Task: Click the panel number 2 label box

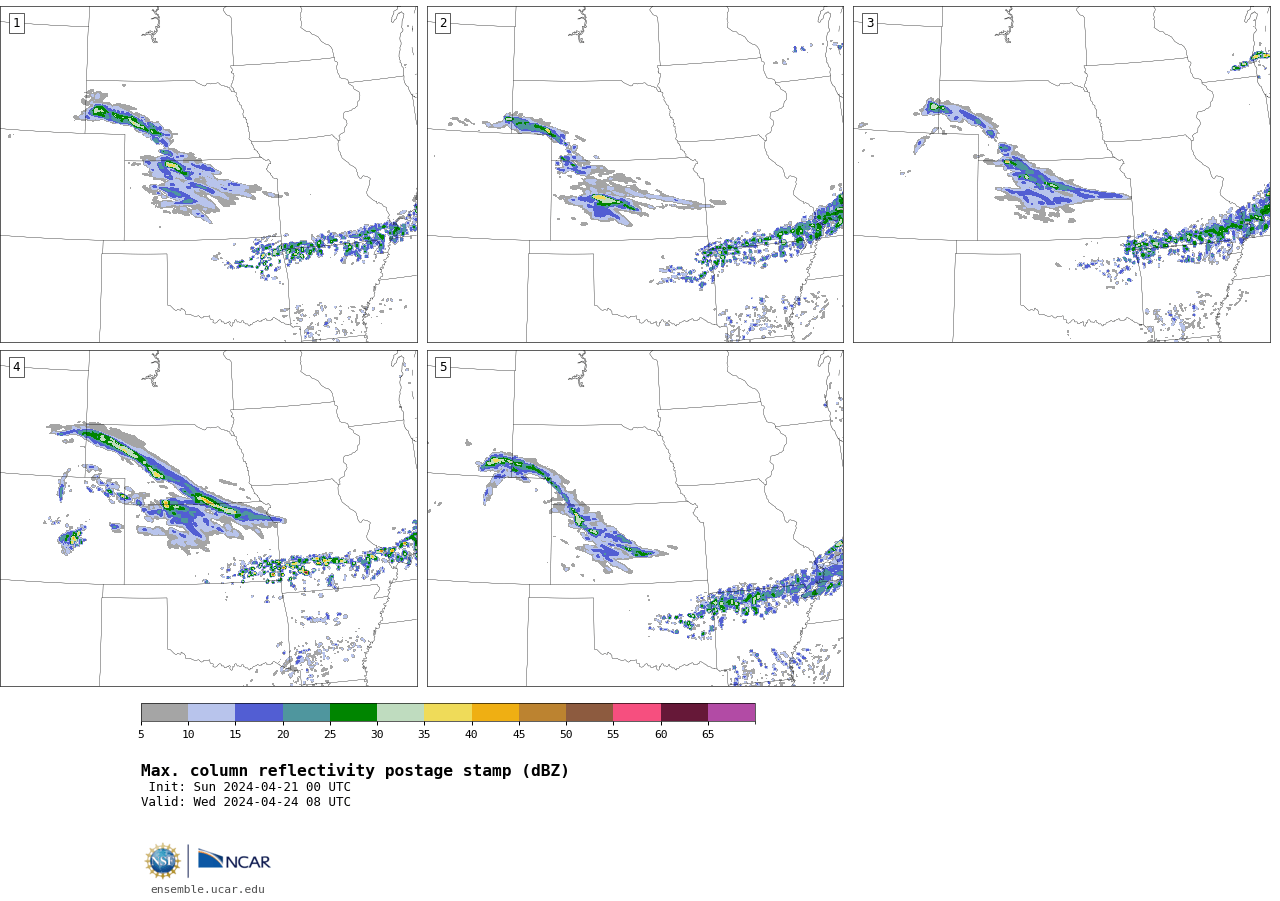Action: point(443,23)
